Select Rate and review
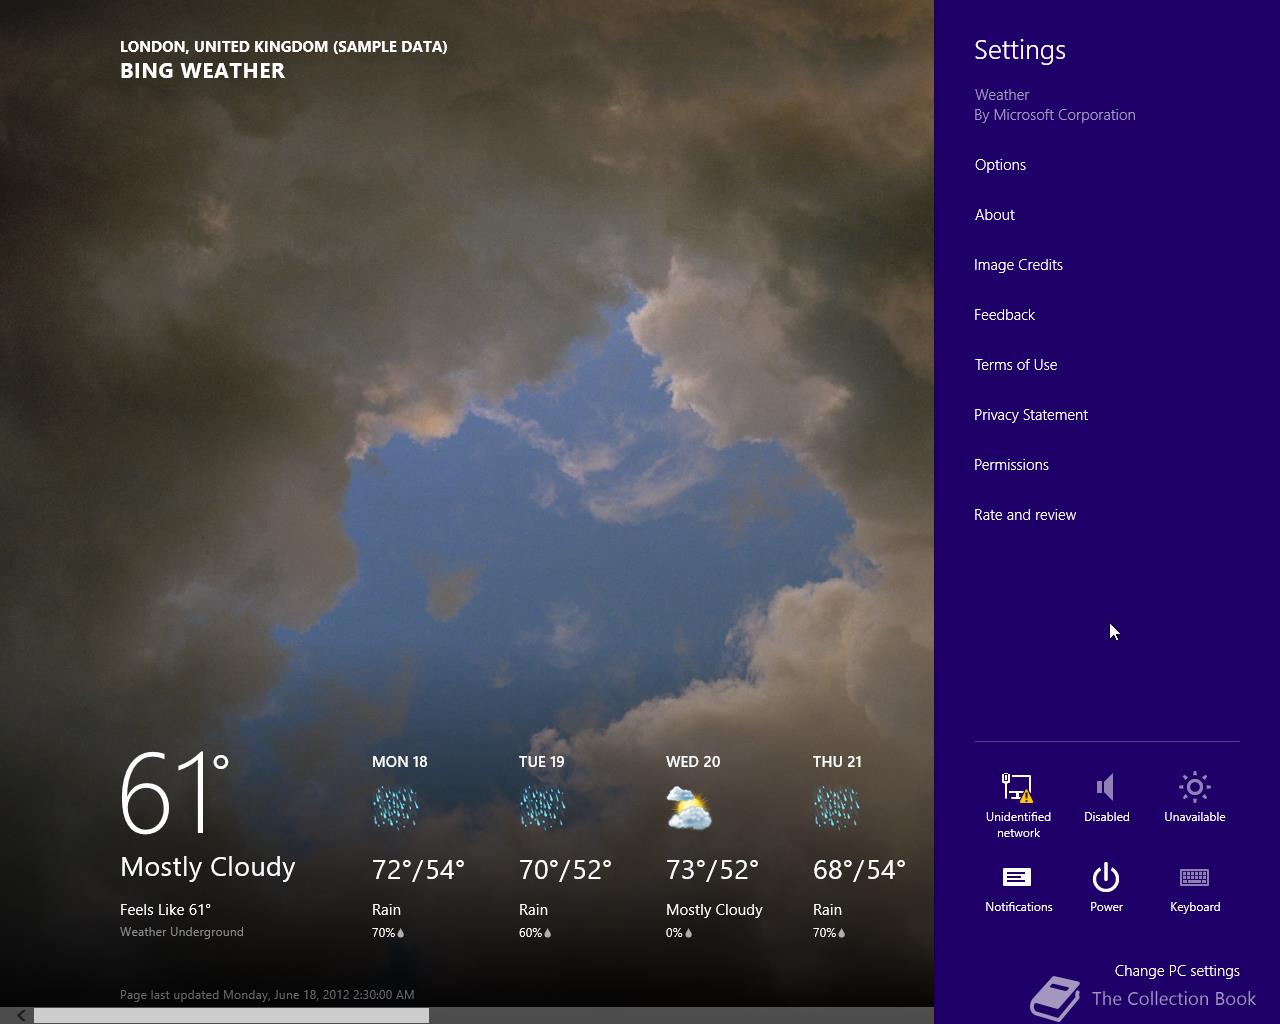Image resolution: width=1280 pixels, height=1024 pixels. (x=1025, y=515)
